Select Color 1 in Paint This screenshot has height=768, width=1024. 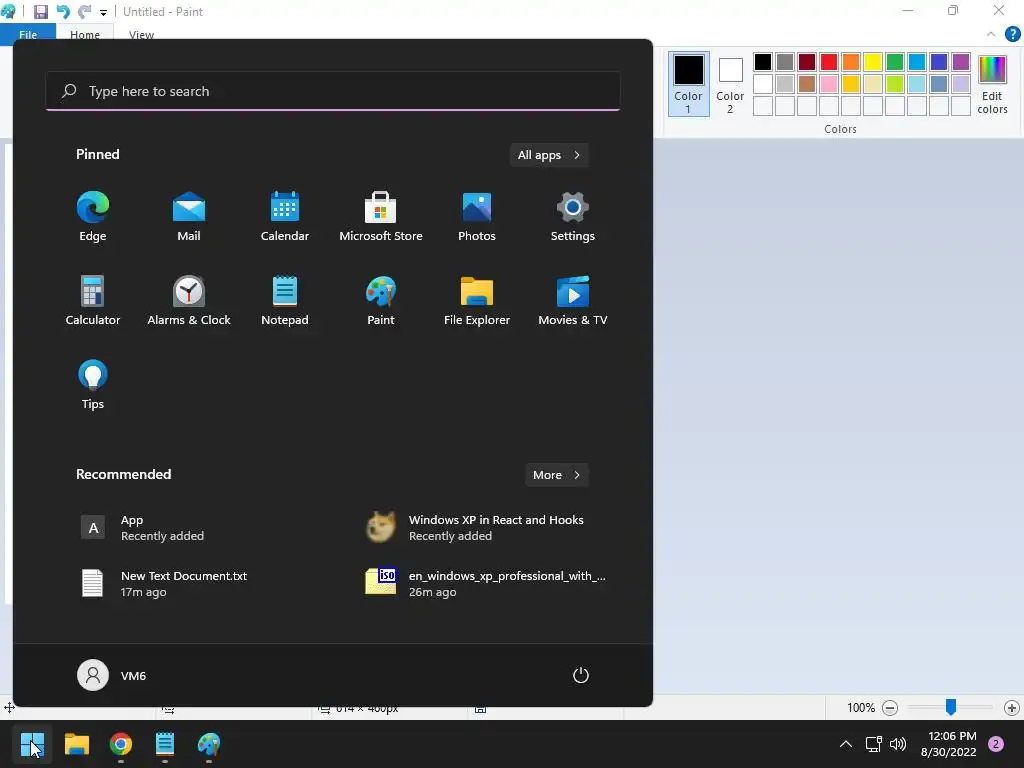(x=688, y=84)
